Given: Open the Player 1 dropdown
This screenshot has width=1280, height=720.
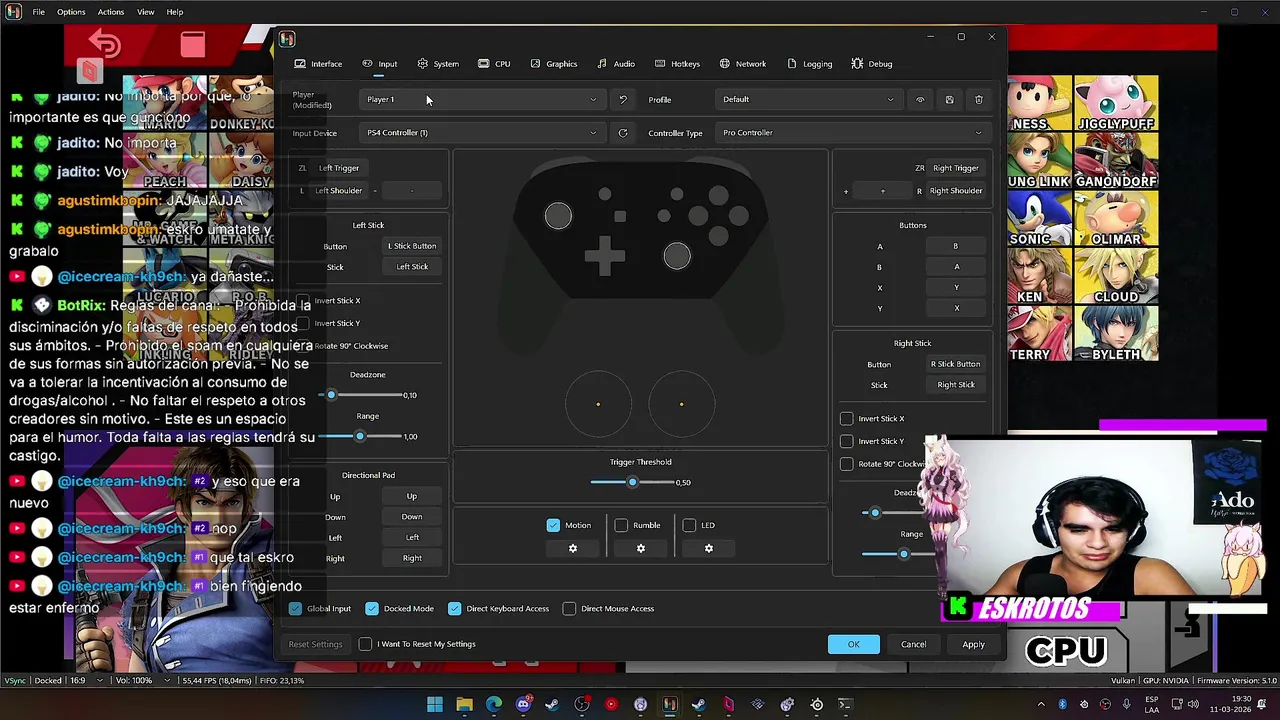Looking at the screenshot, I should (x=482, y=99).
